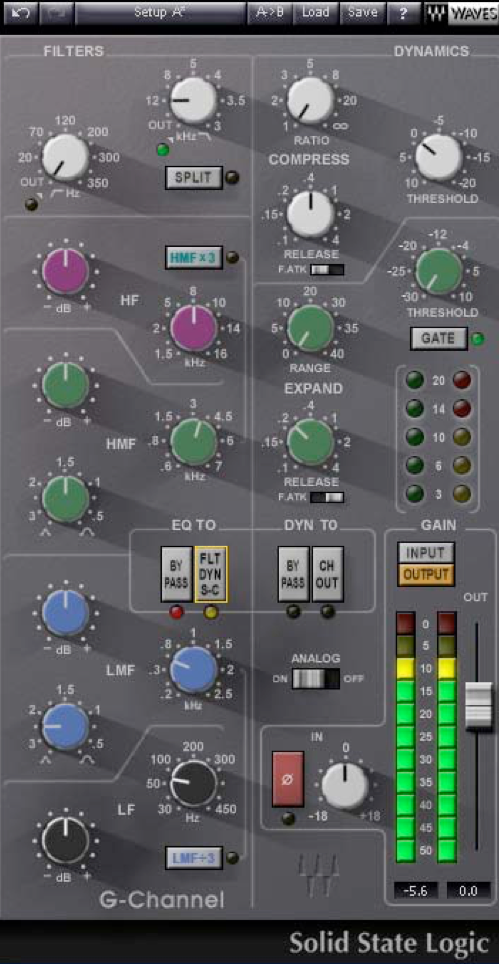Click the compressor Threshold knob
This screenshot has height=964, width=499.
point(438,157)
